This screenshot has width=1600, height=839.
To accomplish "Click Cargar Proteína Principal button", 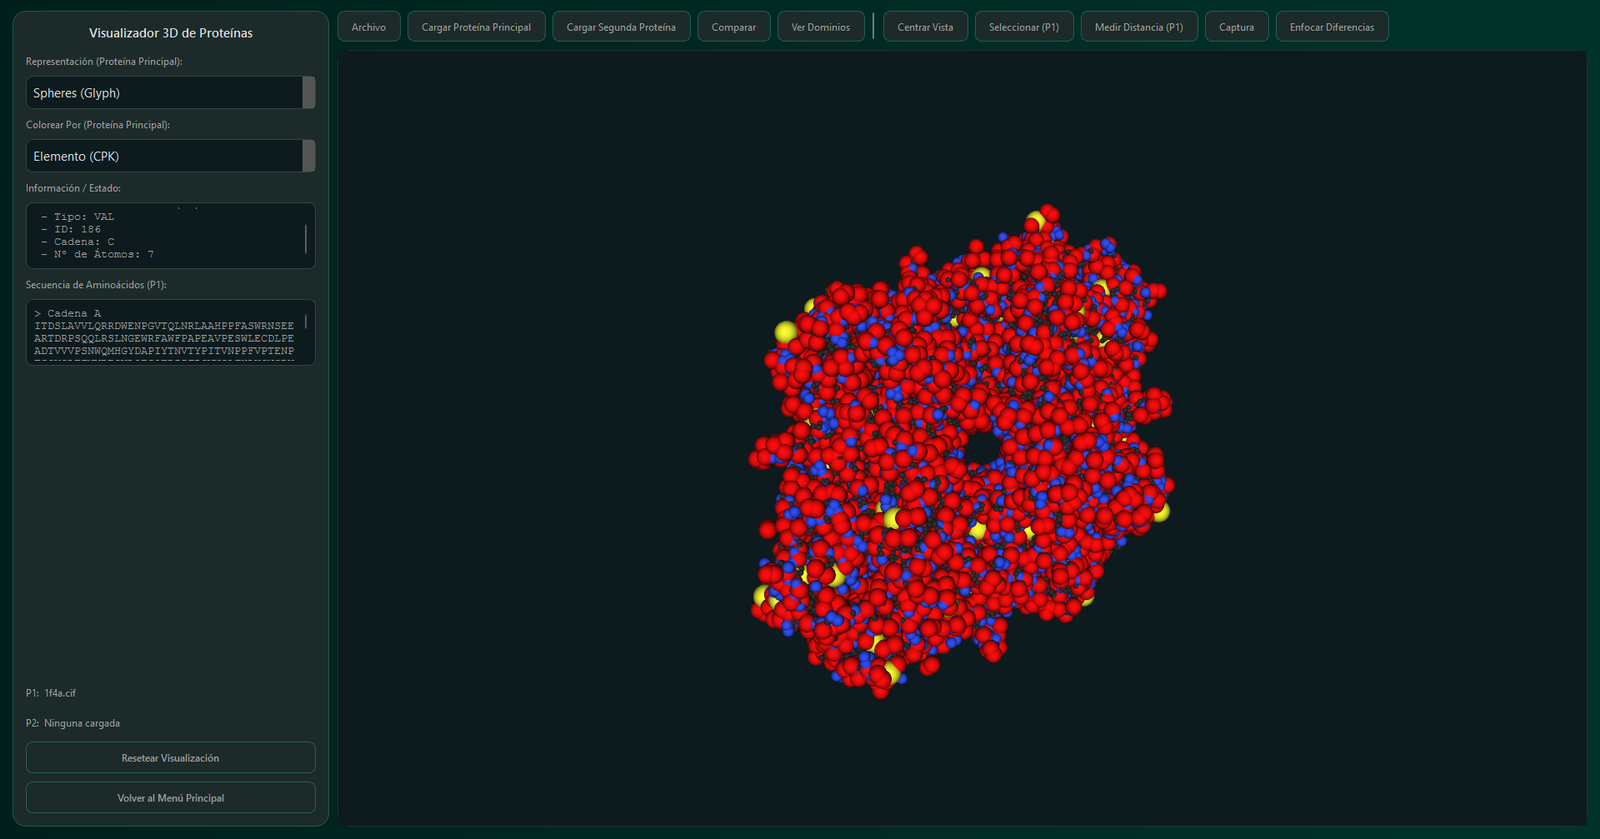I will coord(476,27).
